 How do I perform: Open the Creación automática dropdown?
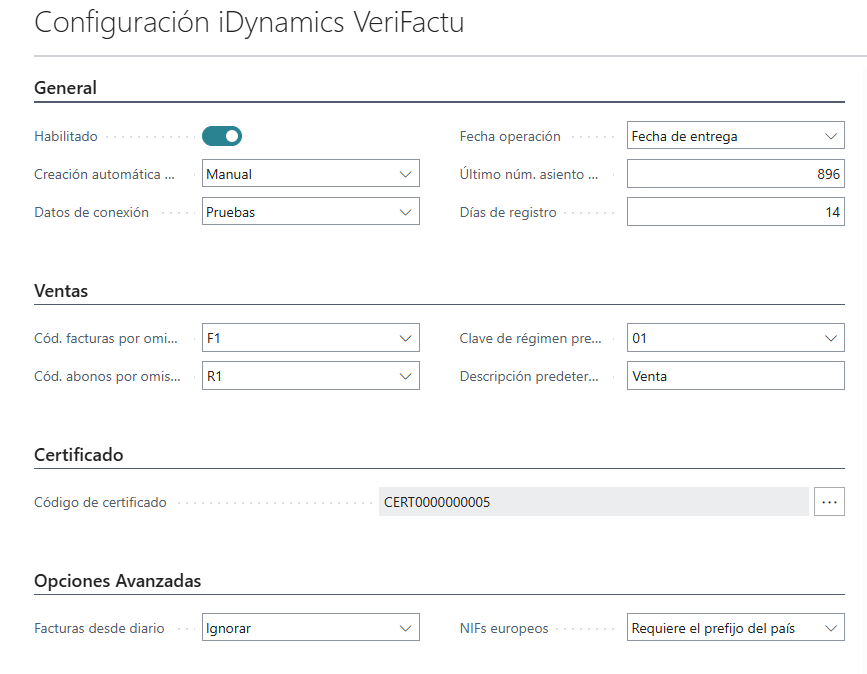[310, 174]
